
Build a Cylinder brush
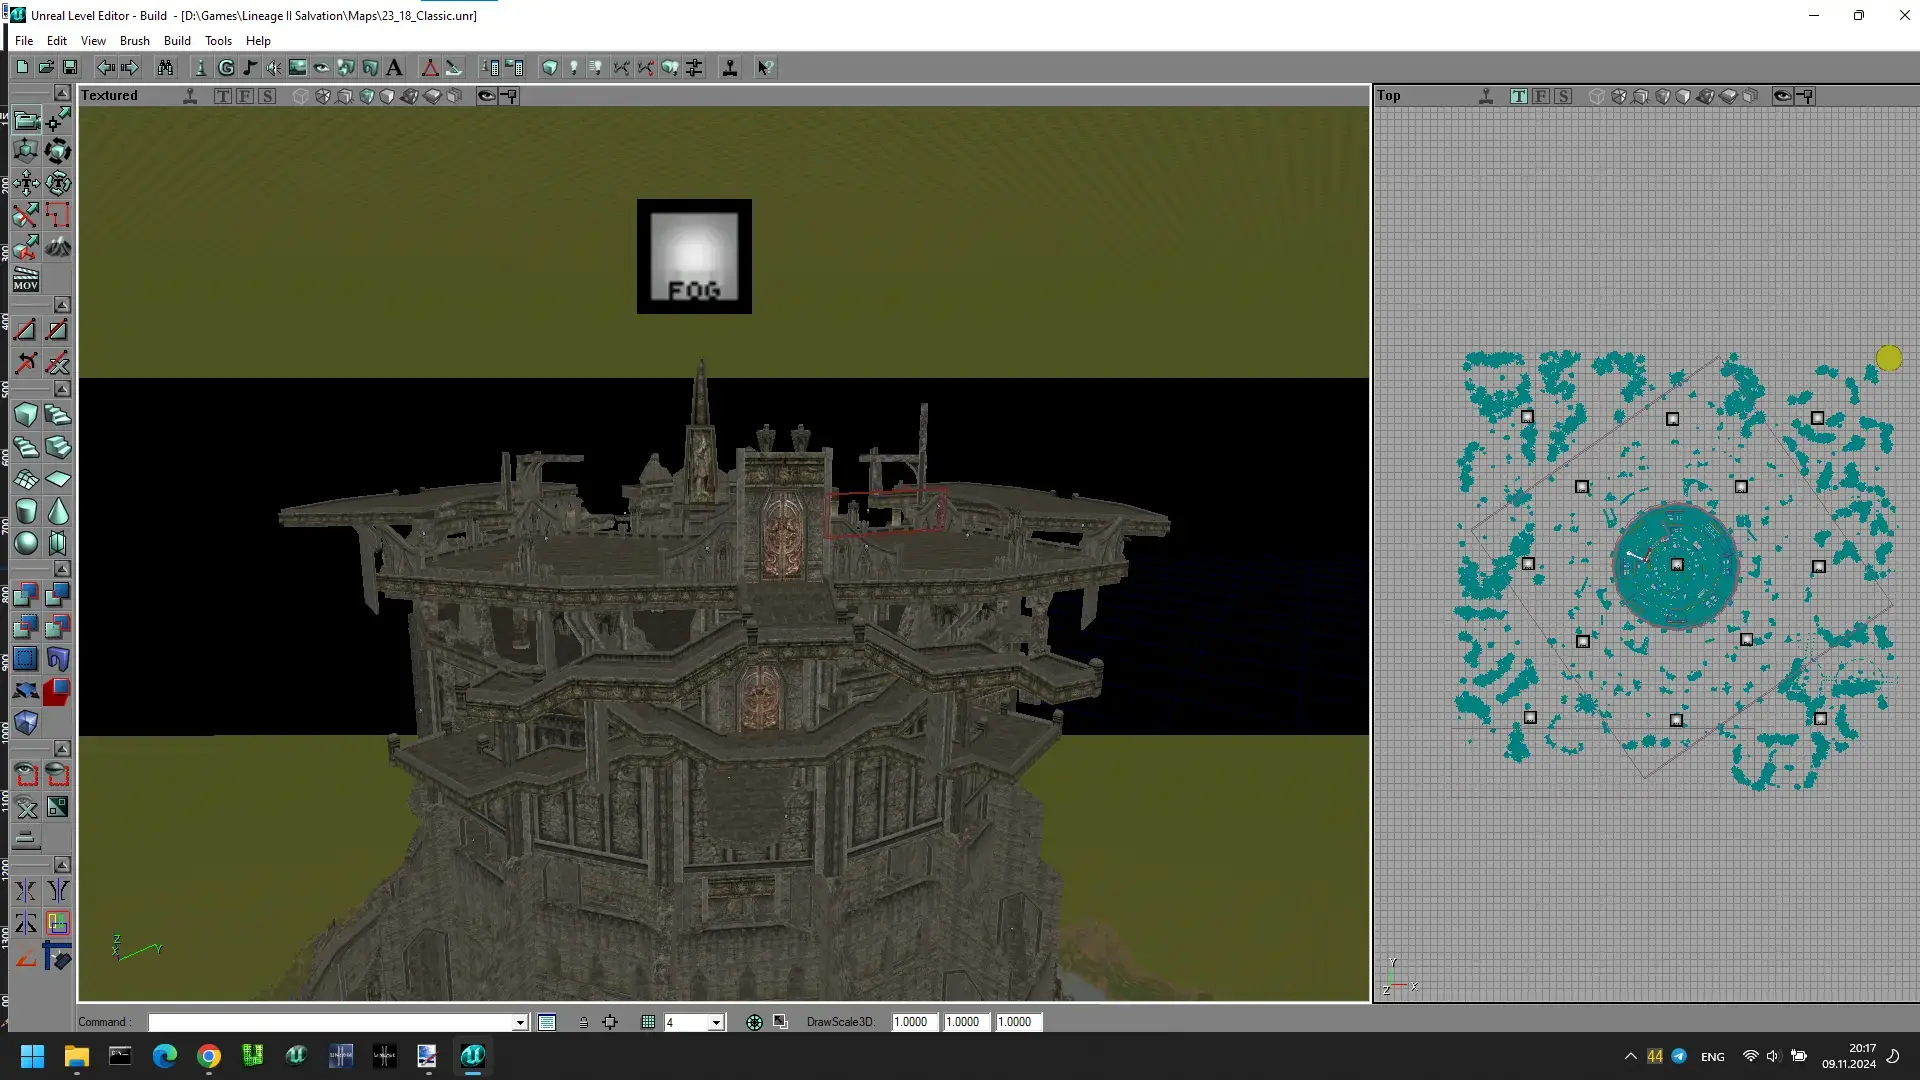(x=26, y=511)
